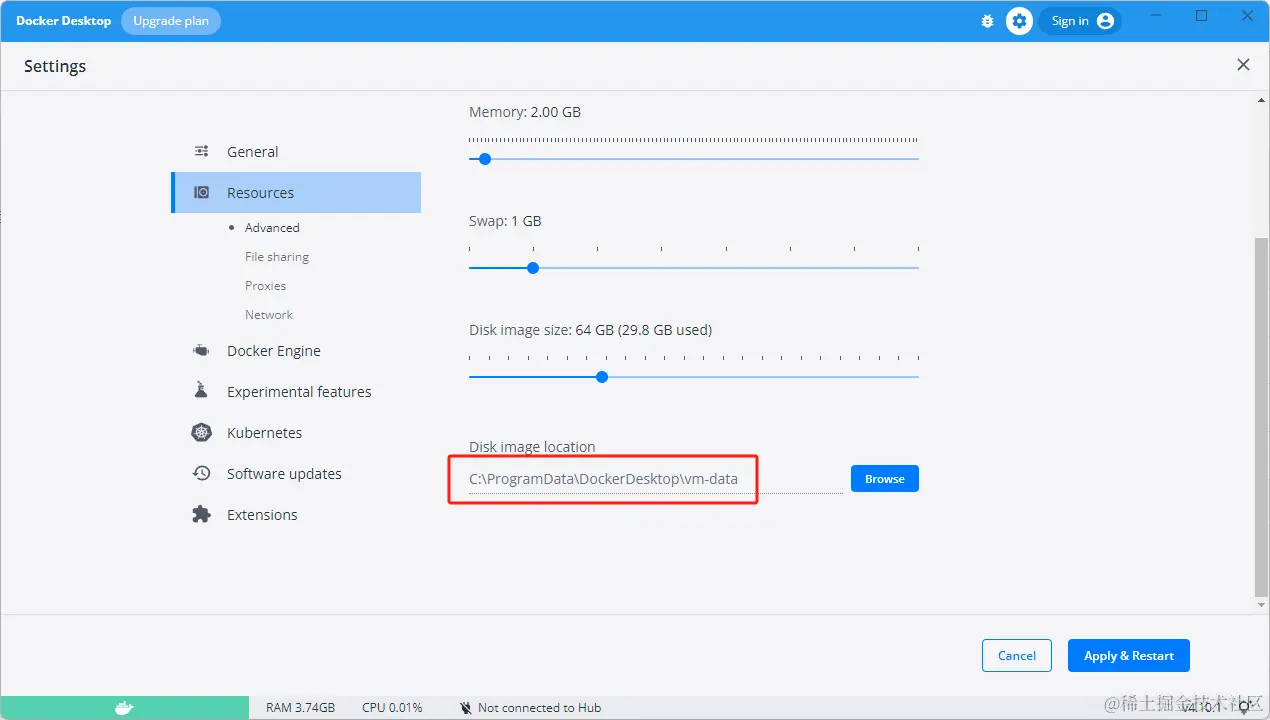Click the user avatar icon beside Sign in
Viewport: 1270px width, 720px height.
point(1105,21)
